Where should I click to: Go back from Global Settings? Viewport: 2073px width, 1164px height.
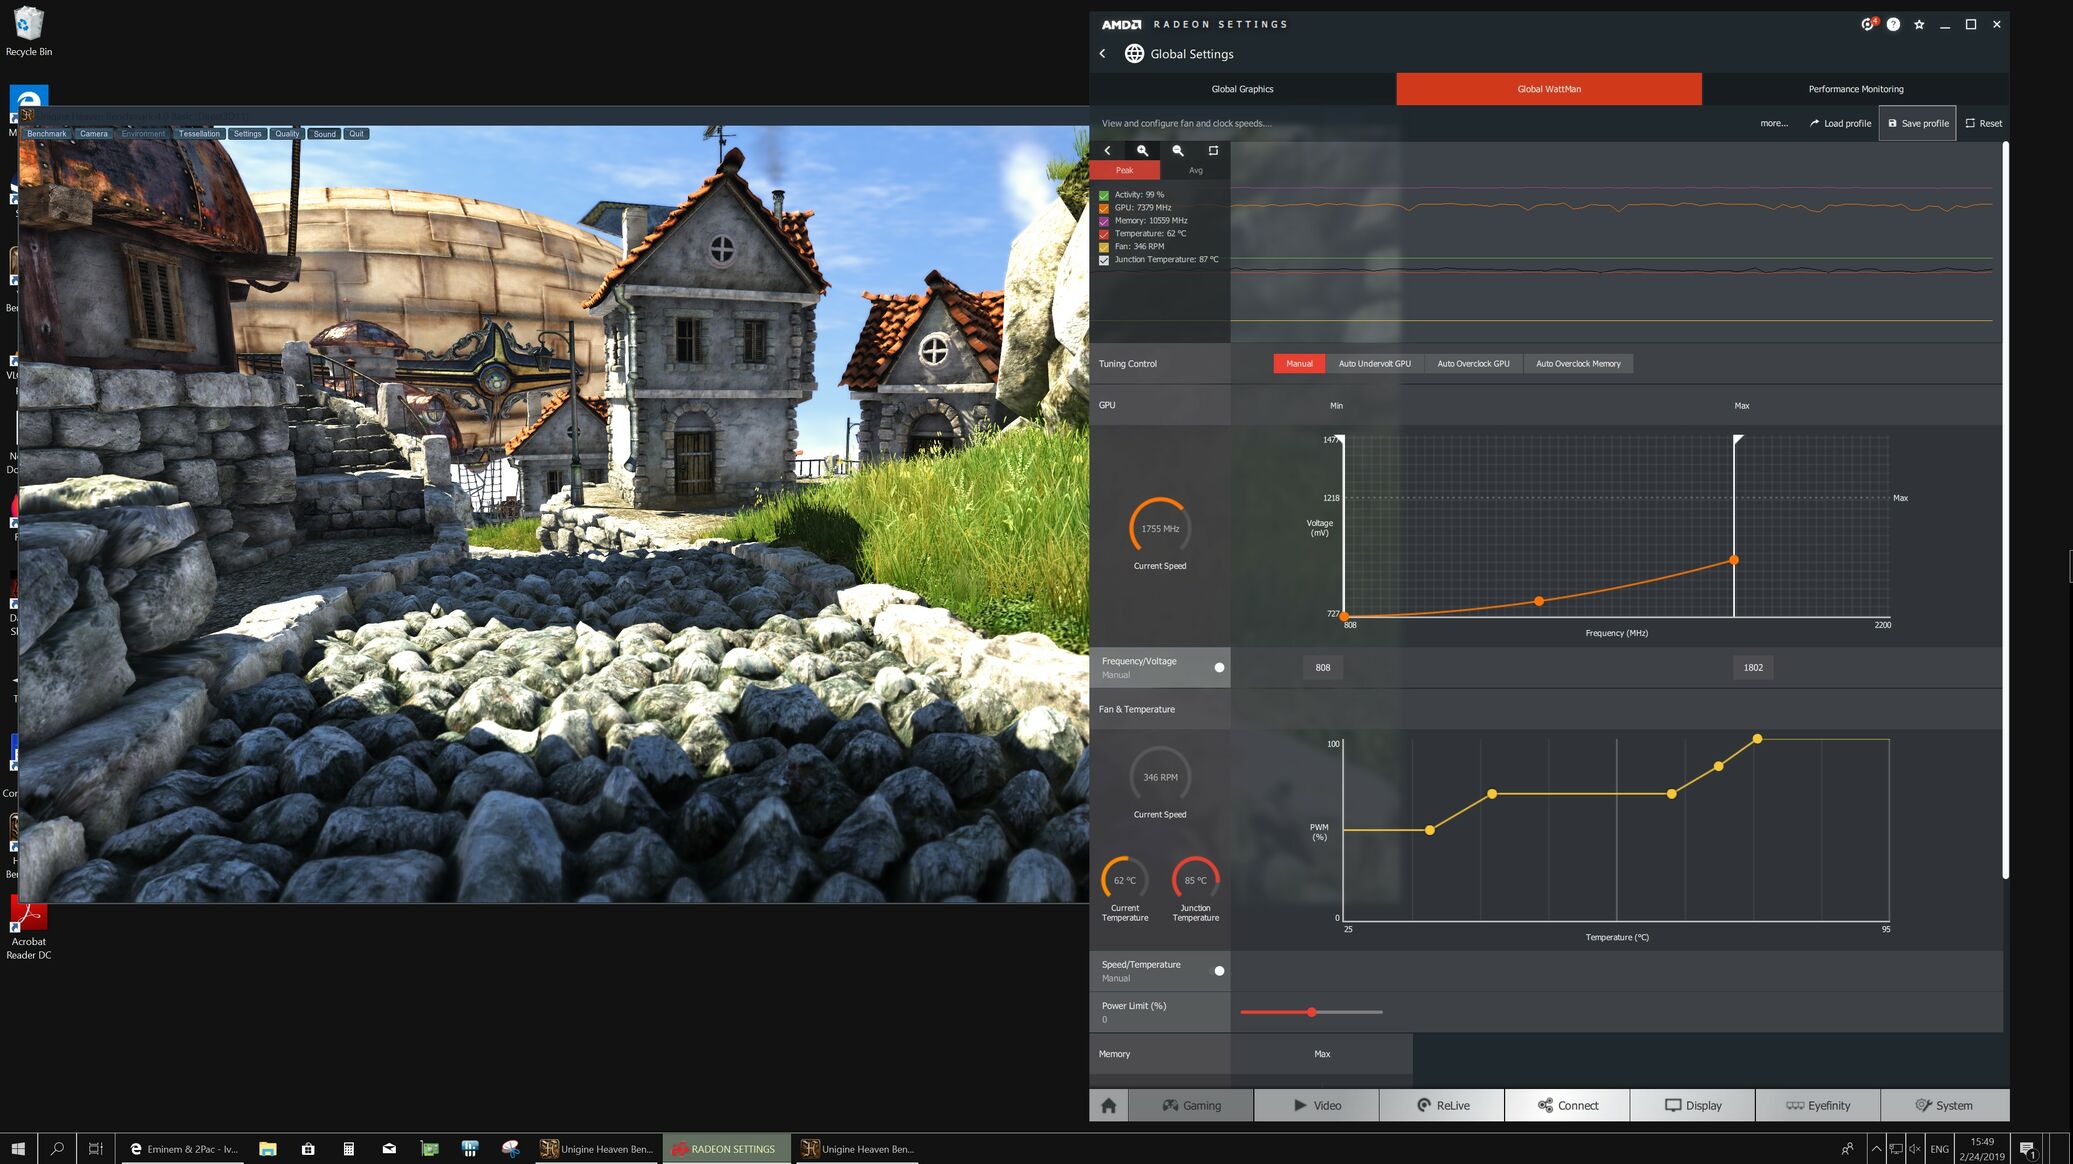click(x=1103, y=54)
